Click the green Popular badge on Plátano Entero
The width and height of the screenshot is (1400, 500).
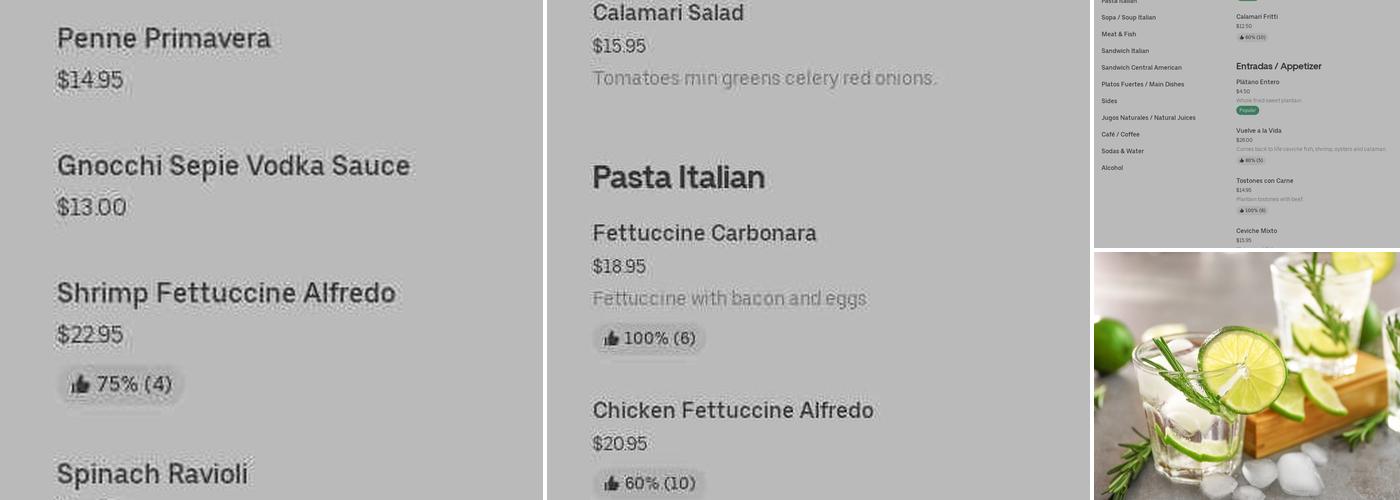1247,110
